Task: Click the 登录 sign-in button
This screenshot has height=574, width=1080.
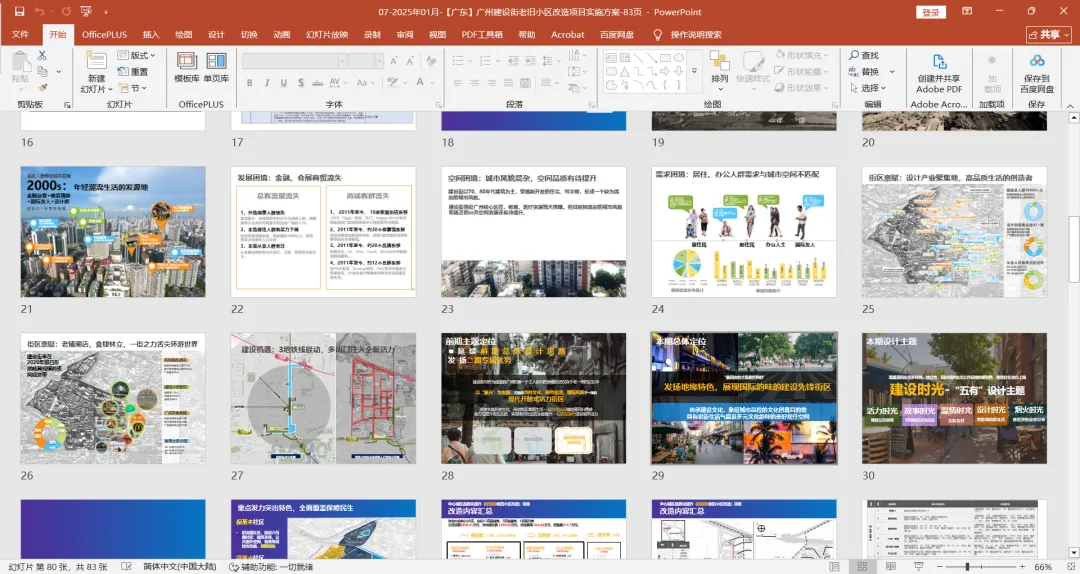Action: [931, 12]
